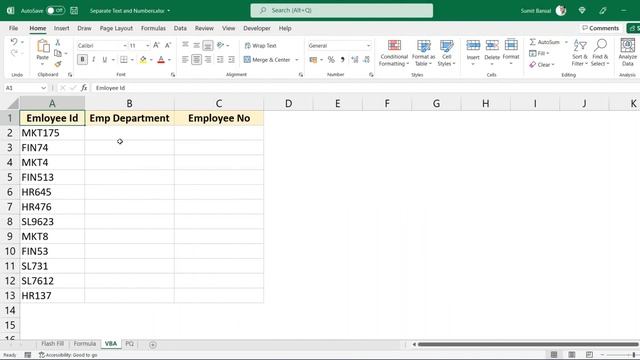Open the File menu
The height and width of the screenshot is (360, 640).
coord(13,28)
